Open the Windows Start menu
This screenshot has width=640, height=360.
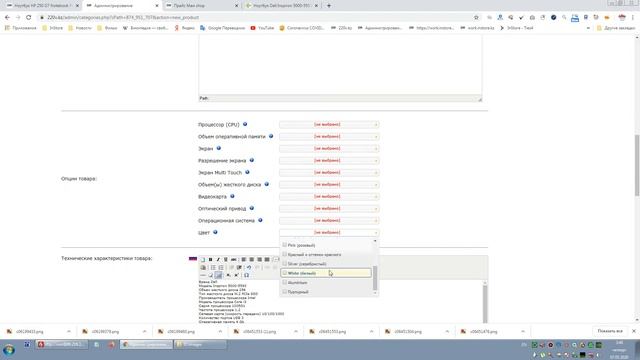pos(9,350)
